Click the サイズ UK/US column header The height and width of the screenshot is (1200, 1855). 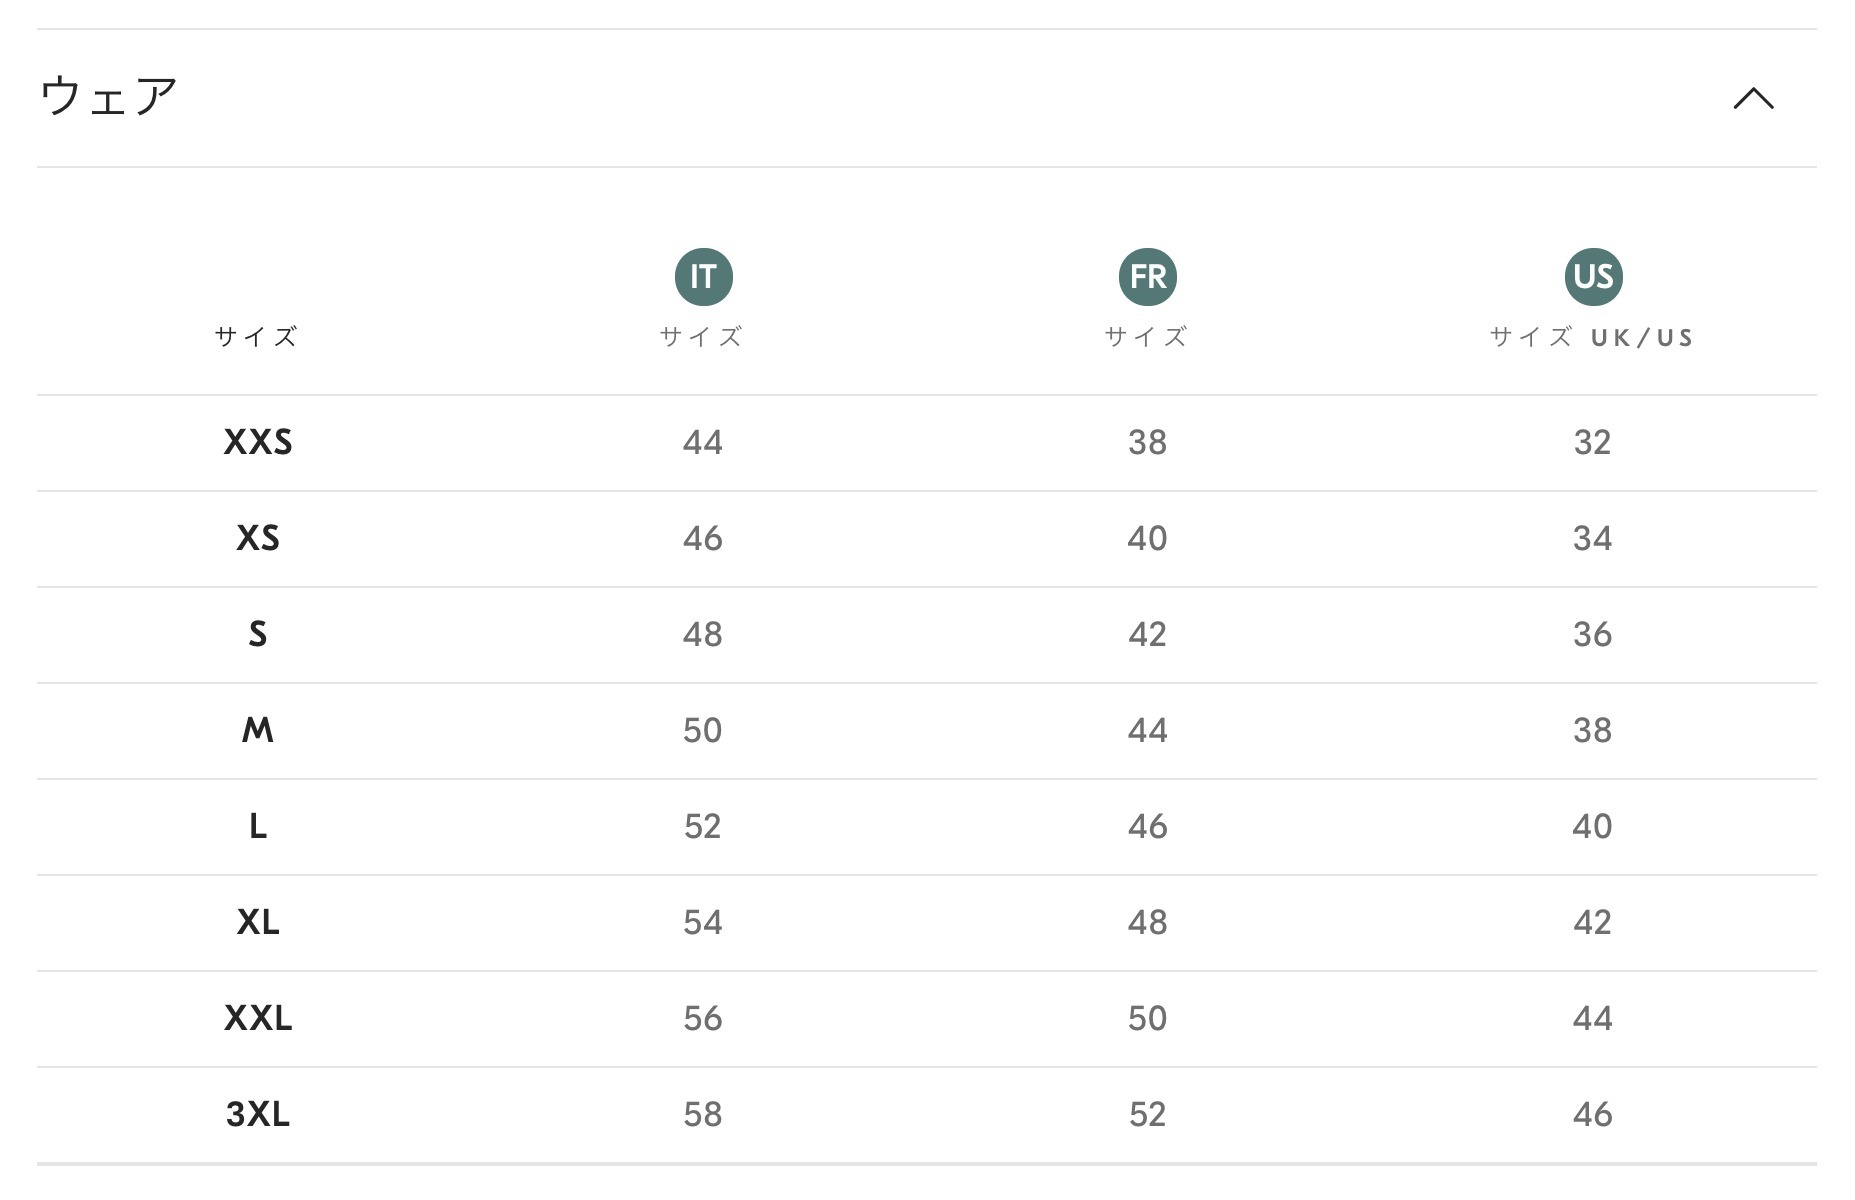click(1593, 337)
